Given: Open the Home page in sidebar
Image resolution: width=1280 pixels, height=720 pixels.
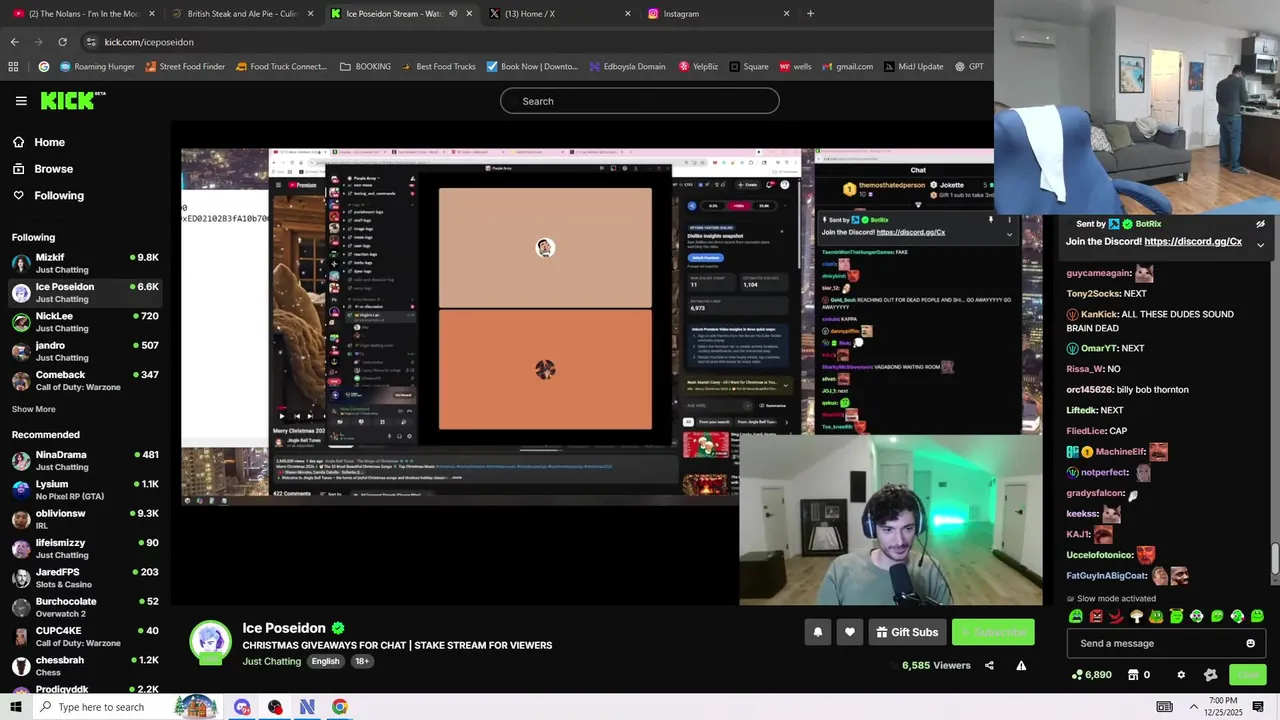Looking at the screenshot, I should pyautogui.click(x=49, y=142).
